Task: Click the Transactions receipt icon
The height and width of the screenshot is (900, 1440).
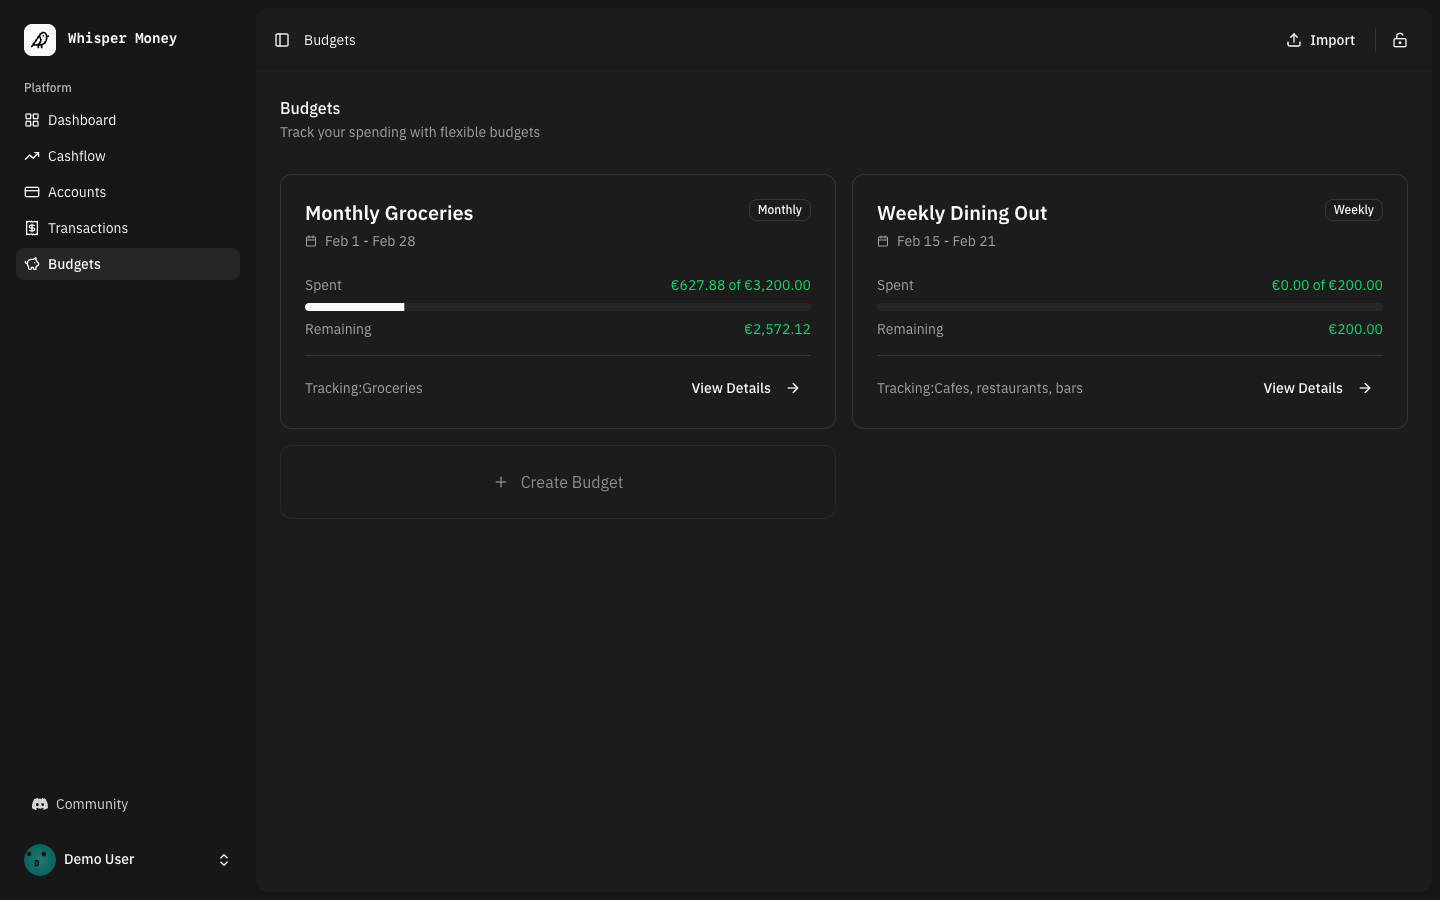Action: click(x=32, y=228)
